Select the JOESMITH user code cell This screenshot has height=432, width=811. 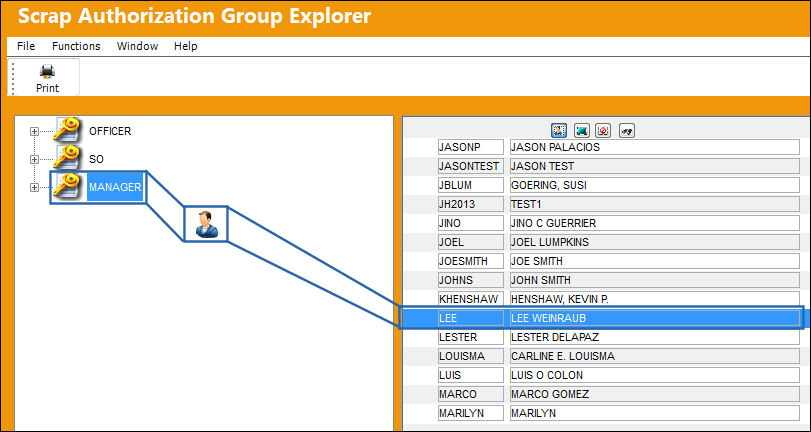pyautogui.click(x=471, y=261)
